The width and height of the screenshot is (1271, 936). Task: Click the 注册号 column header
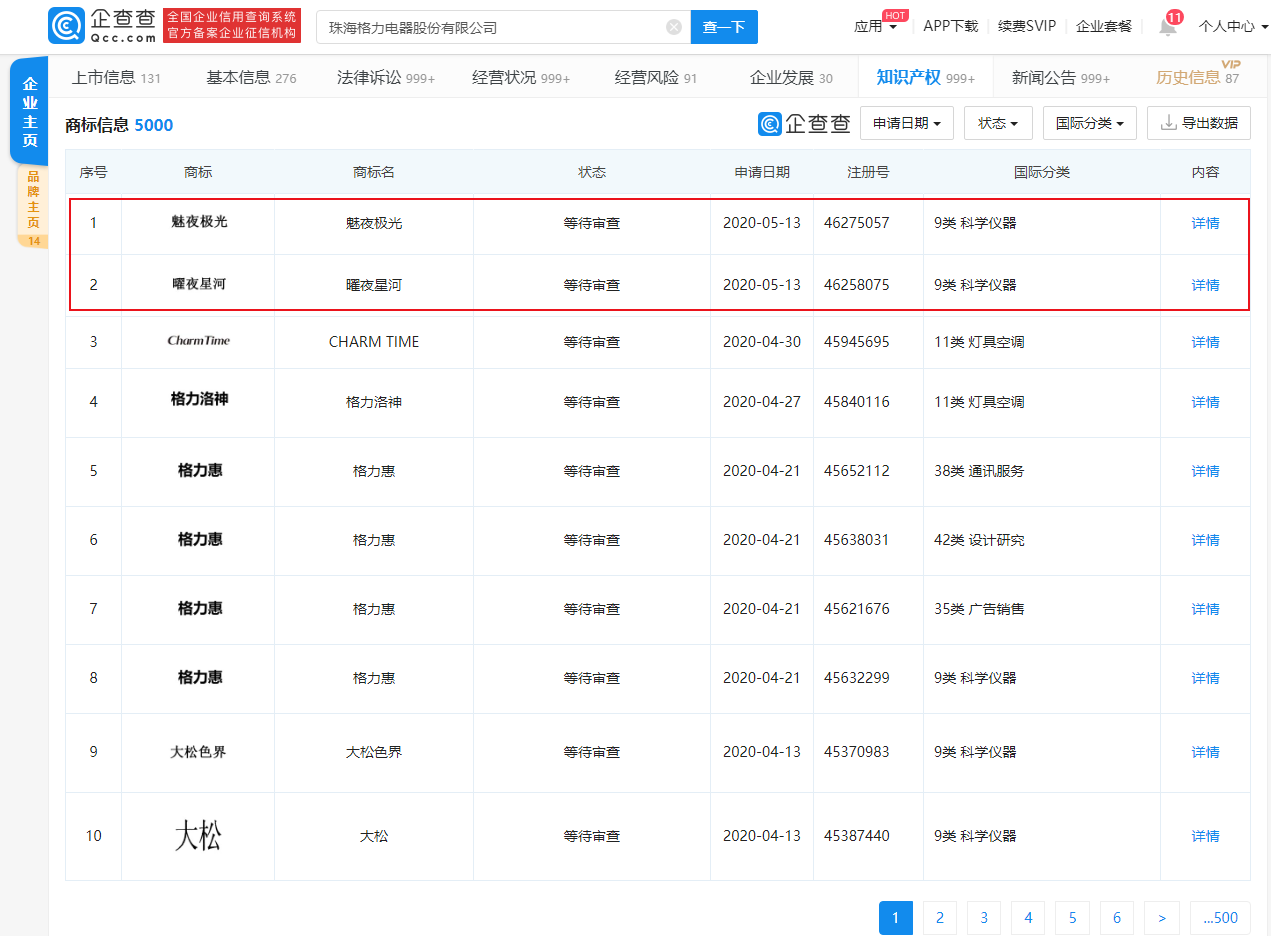868,172
